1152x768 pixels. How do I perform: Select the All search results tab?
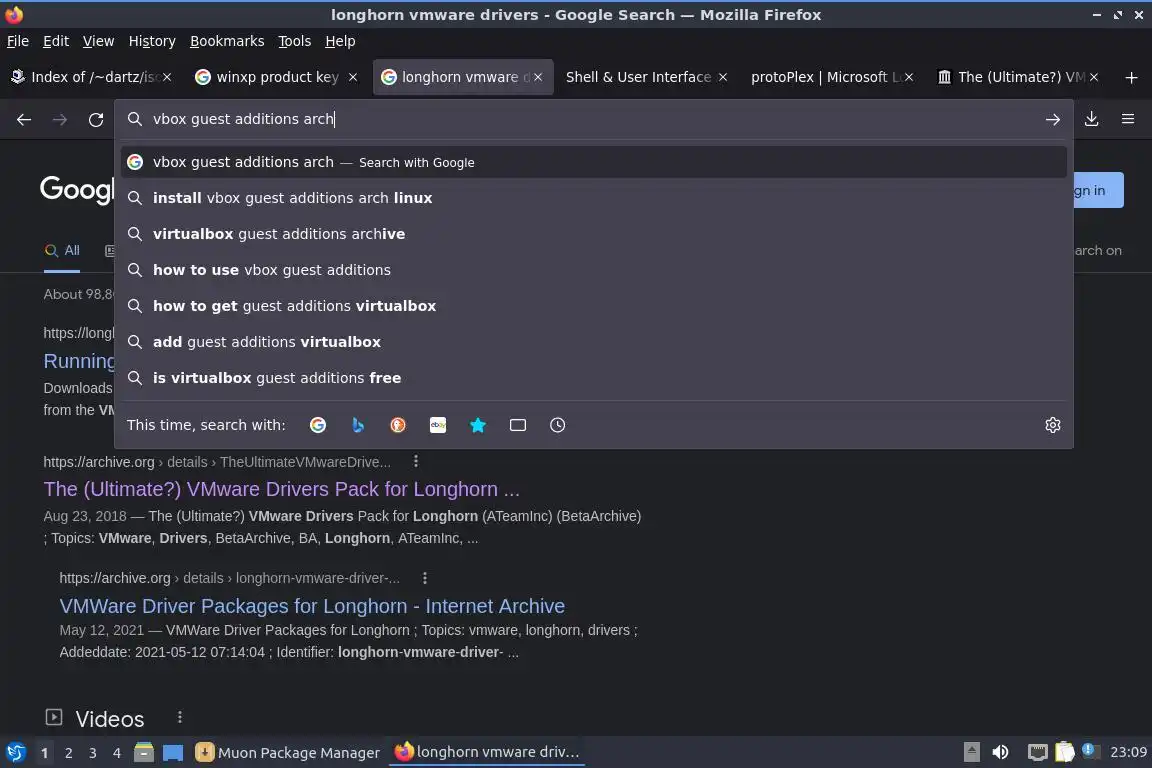click(62, 251)
